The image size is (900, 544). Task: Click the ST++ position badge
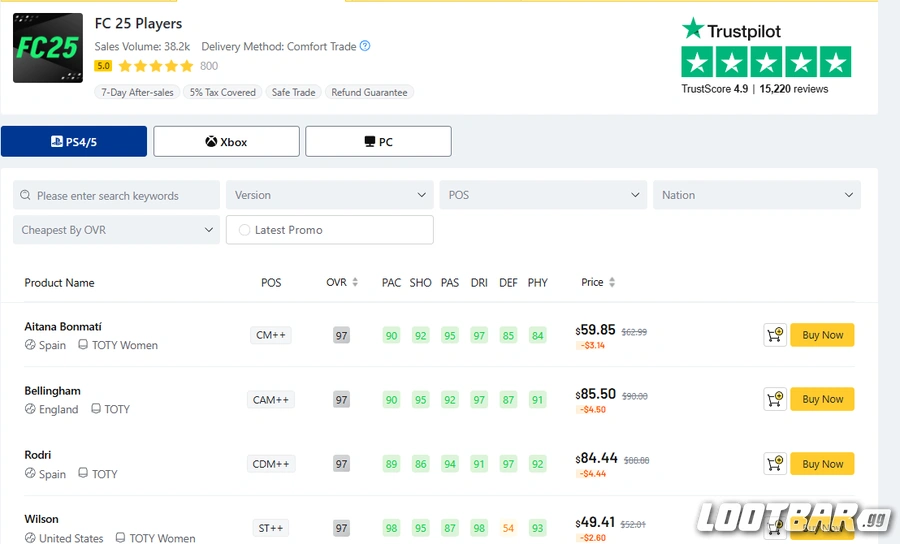point(270,528)
